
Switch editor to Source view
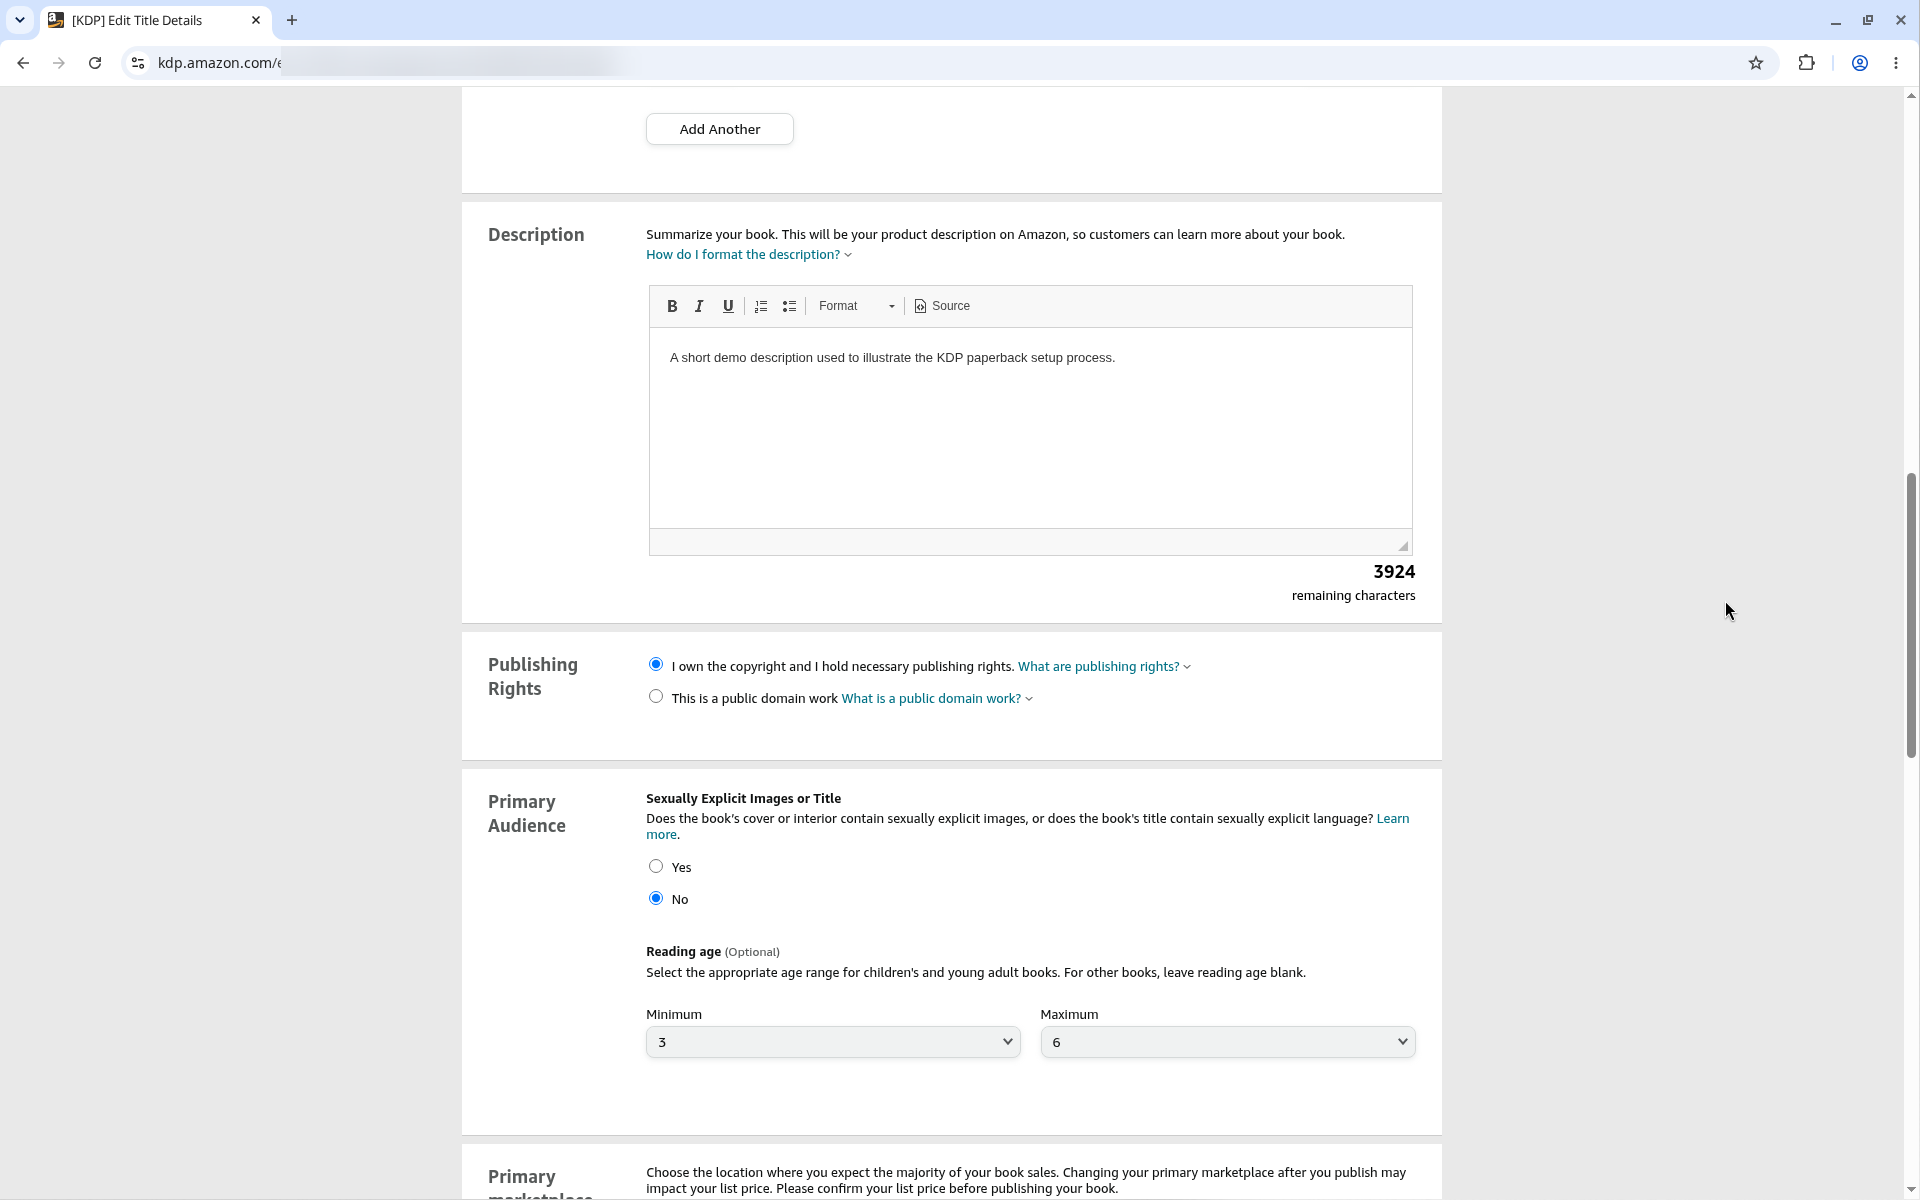[x=942, y=306]
